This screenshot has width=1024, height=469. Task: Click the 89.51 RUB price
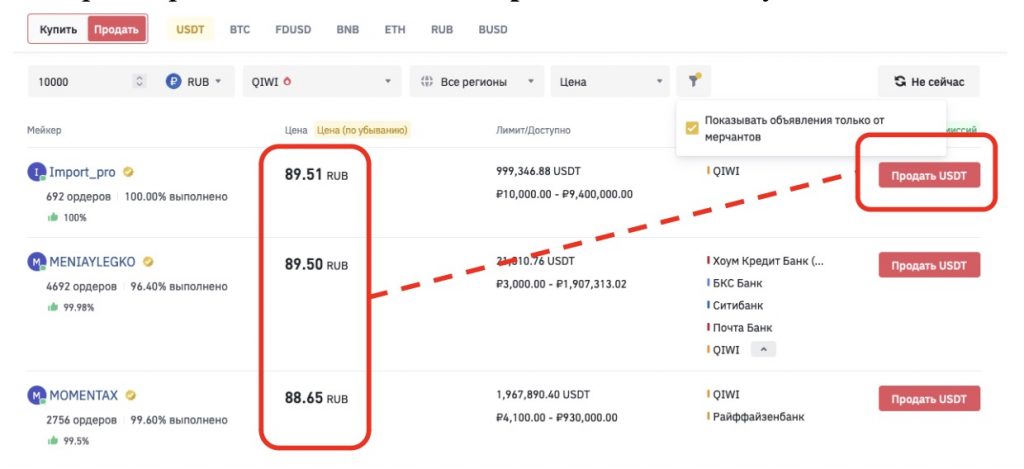(316, 174)
